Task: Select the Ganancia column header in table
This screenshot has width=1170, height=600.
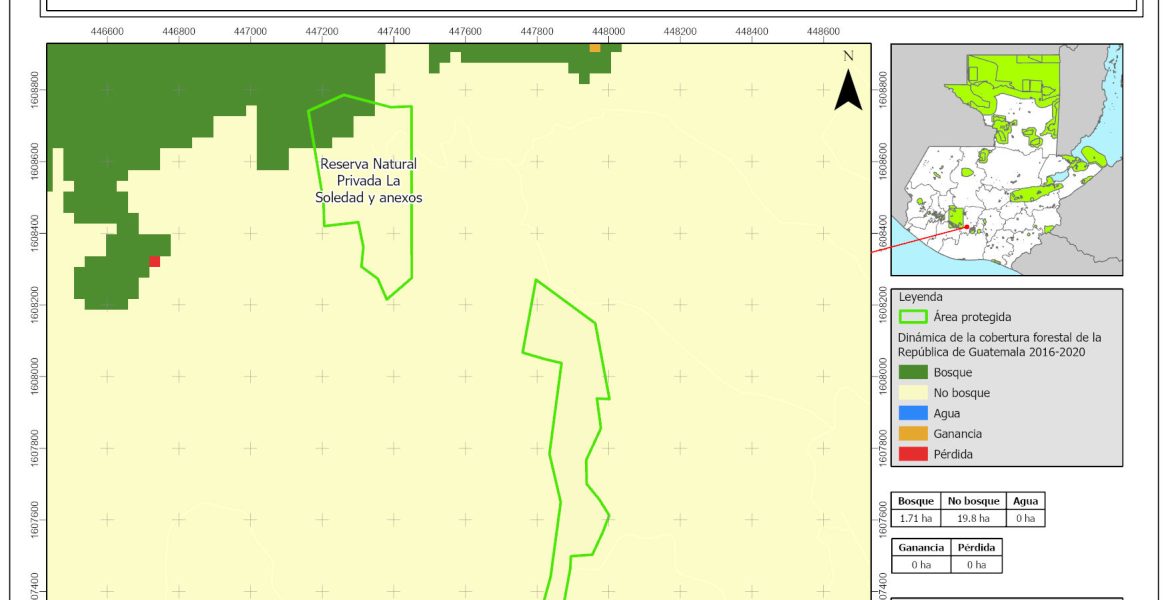Action: pos(921,548)
